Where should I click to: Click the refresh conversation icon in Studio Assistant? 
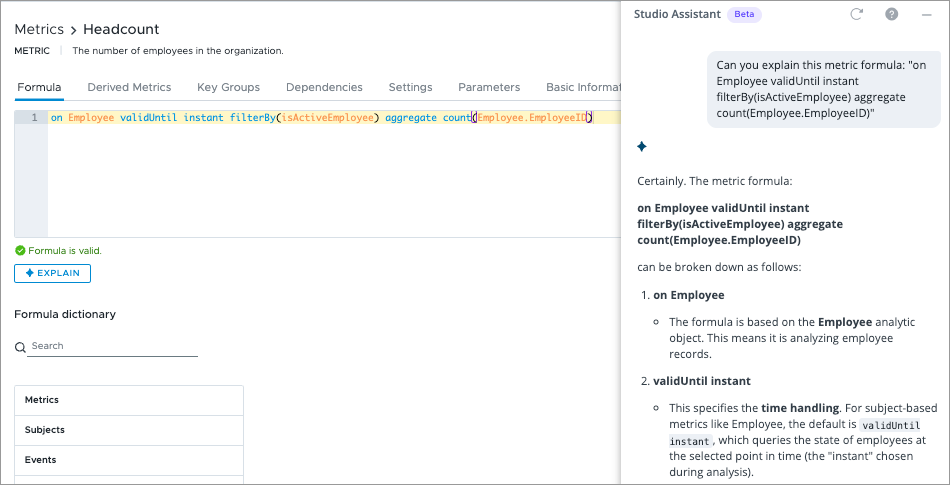(x=856, y=14)
